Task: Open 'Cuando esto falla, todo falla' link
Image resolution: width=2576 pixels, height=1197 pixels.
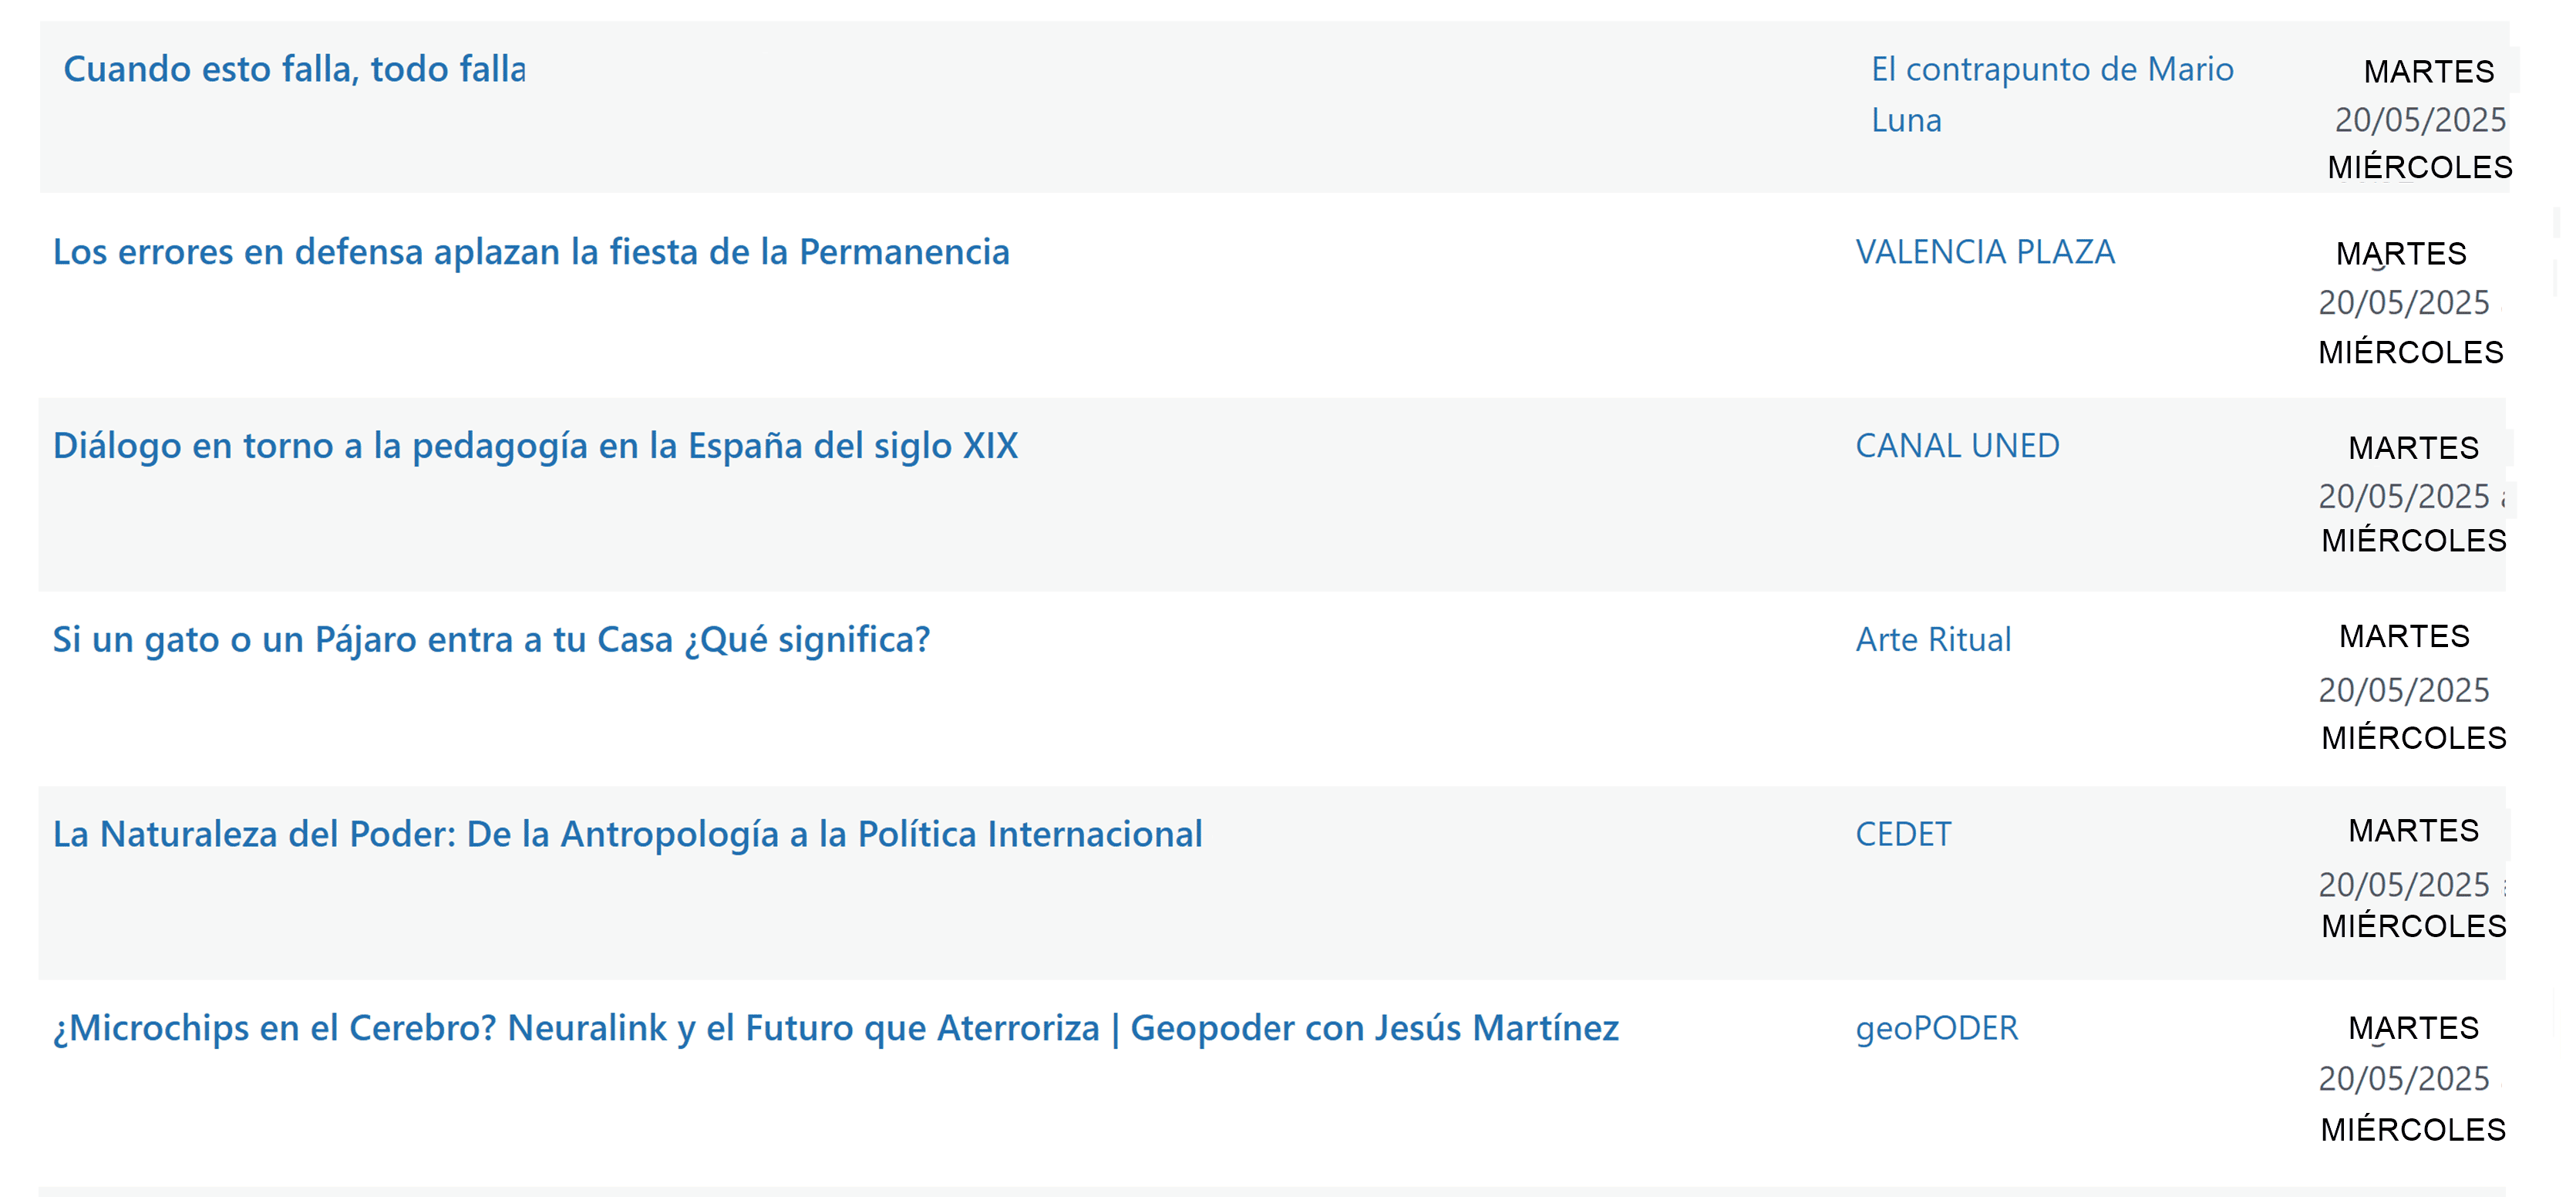Action: pyautogui.click(x=294, y=69)
